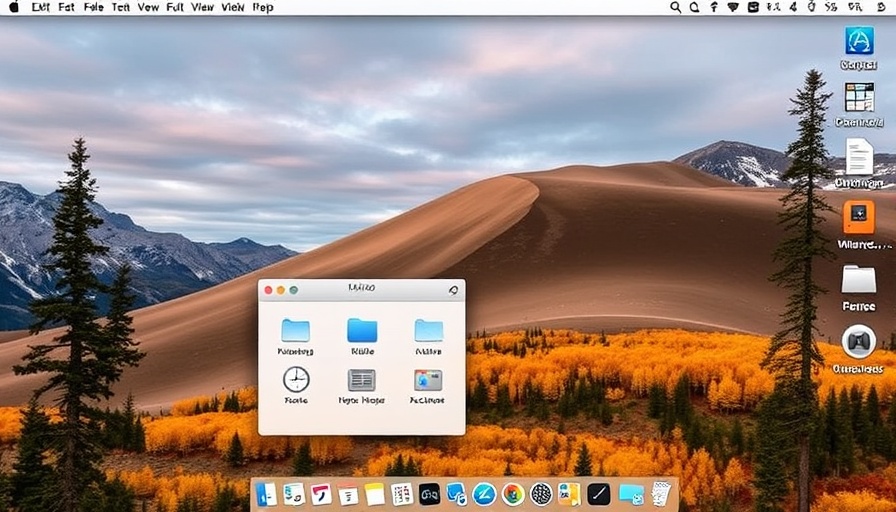Screen dimensions: 896x512
Task: Open the blue circle Z-stroke dock icon
Action: tap(484, 494)
